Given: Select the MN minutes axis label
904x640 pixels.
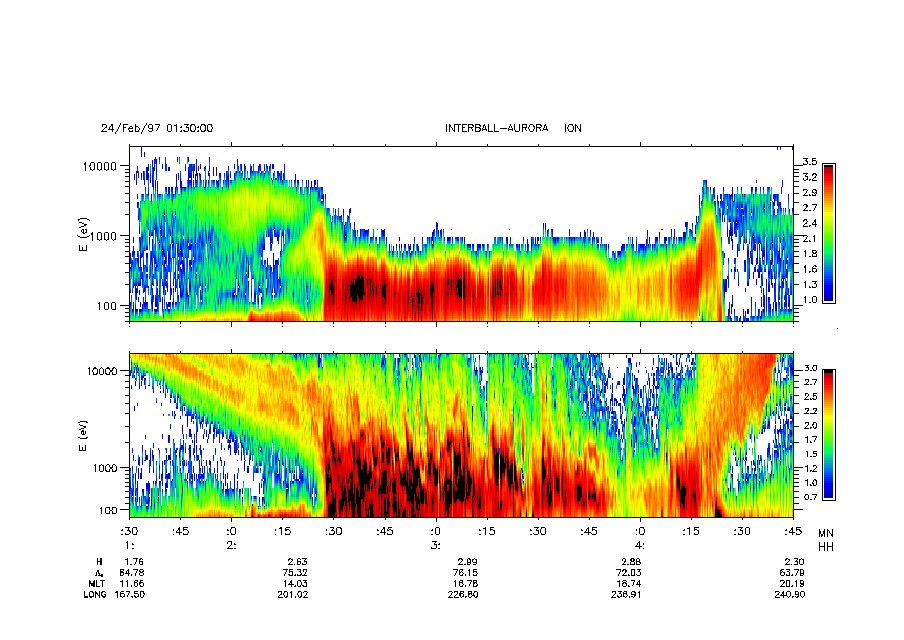Looking at the screenshot, I should click(x=825, y=533).
